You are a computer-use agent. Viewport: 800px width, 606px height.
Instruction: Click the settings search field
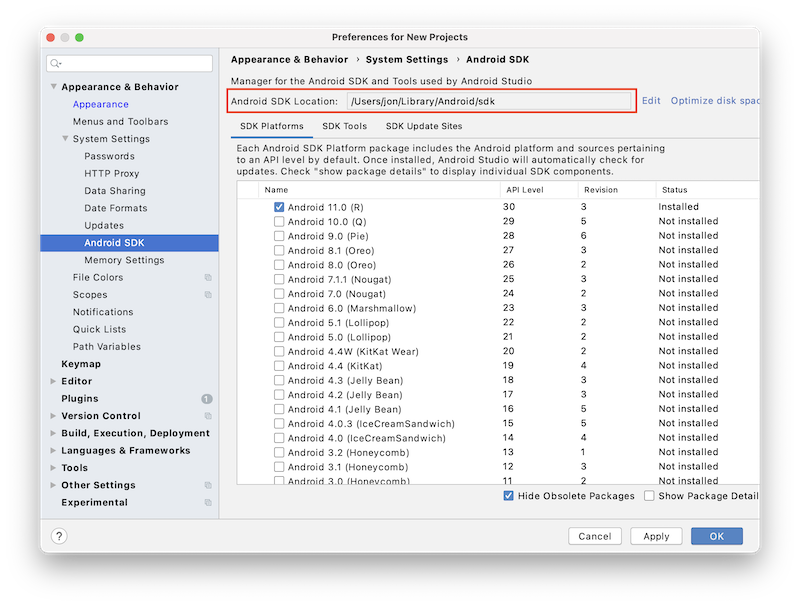[130, 63]
